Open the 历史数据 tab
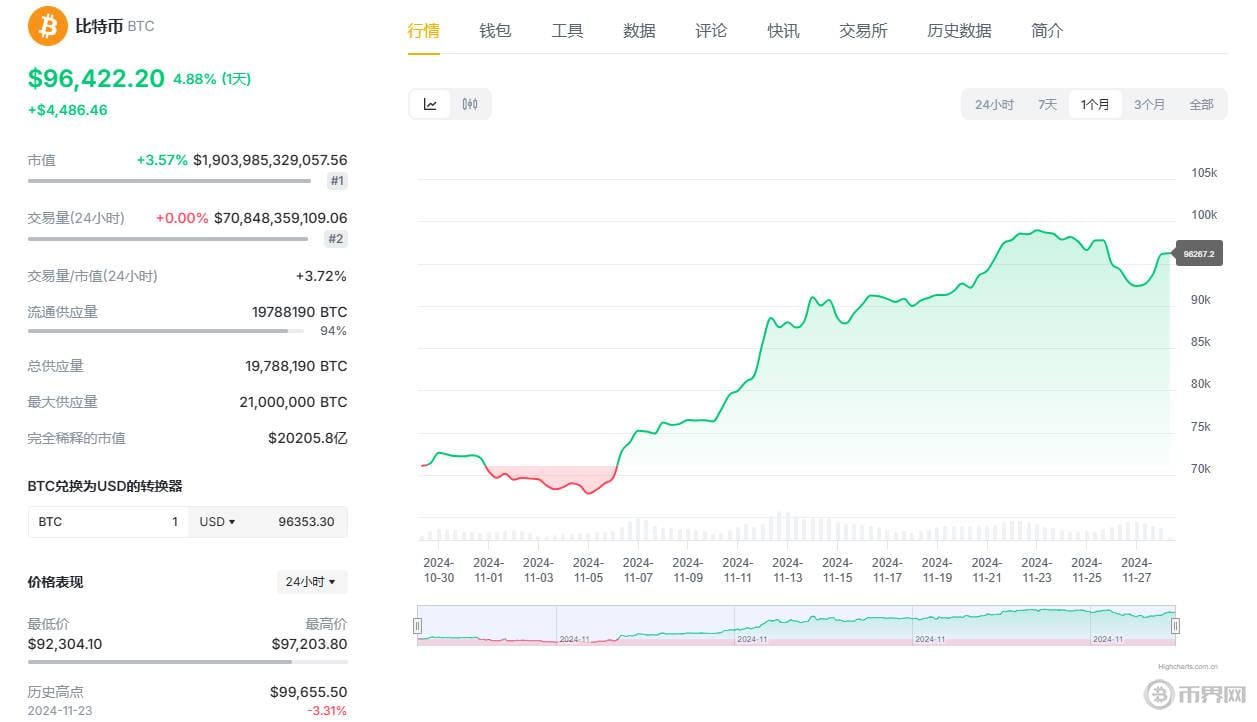Image resolution: width=1257 pixels, height=722 pixels. pyautogui.click(x=959, y=31)
